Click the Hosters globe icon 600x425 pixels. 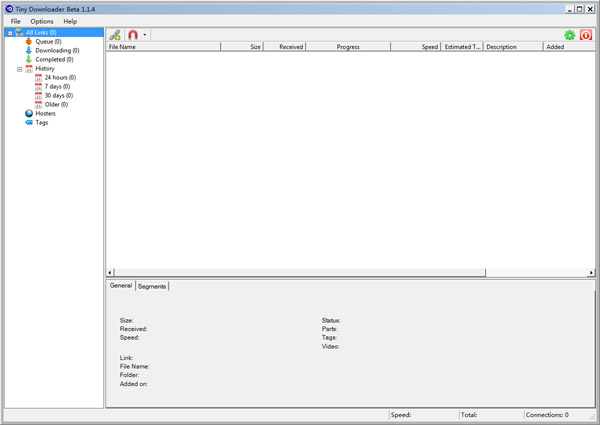[29, 114]
